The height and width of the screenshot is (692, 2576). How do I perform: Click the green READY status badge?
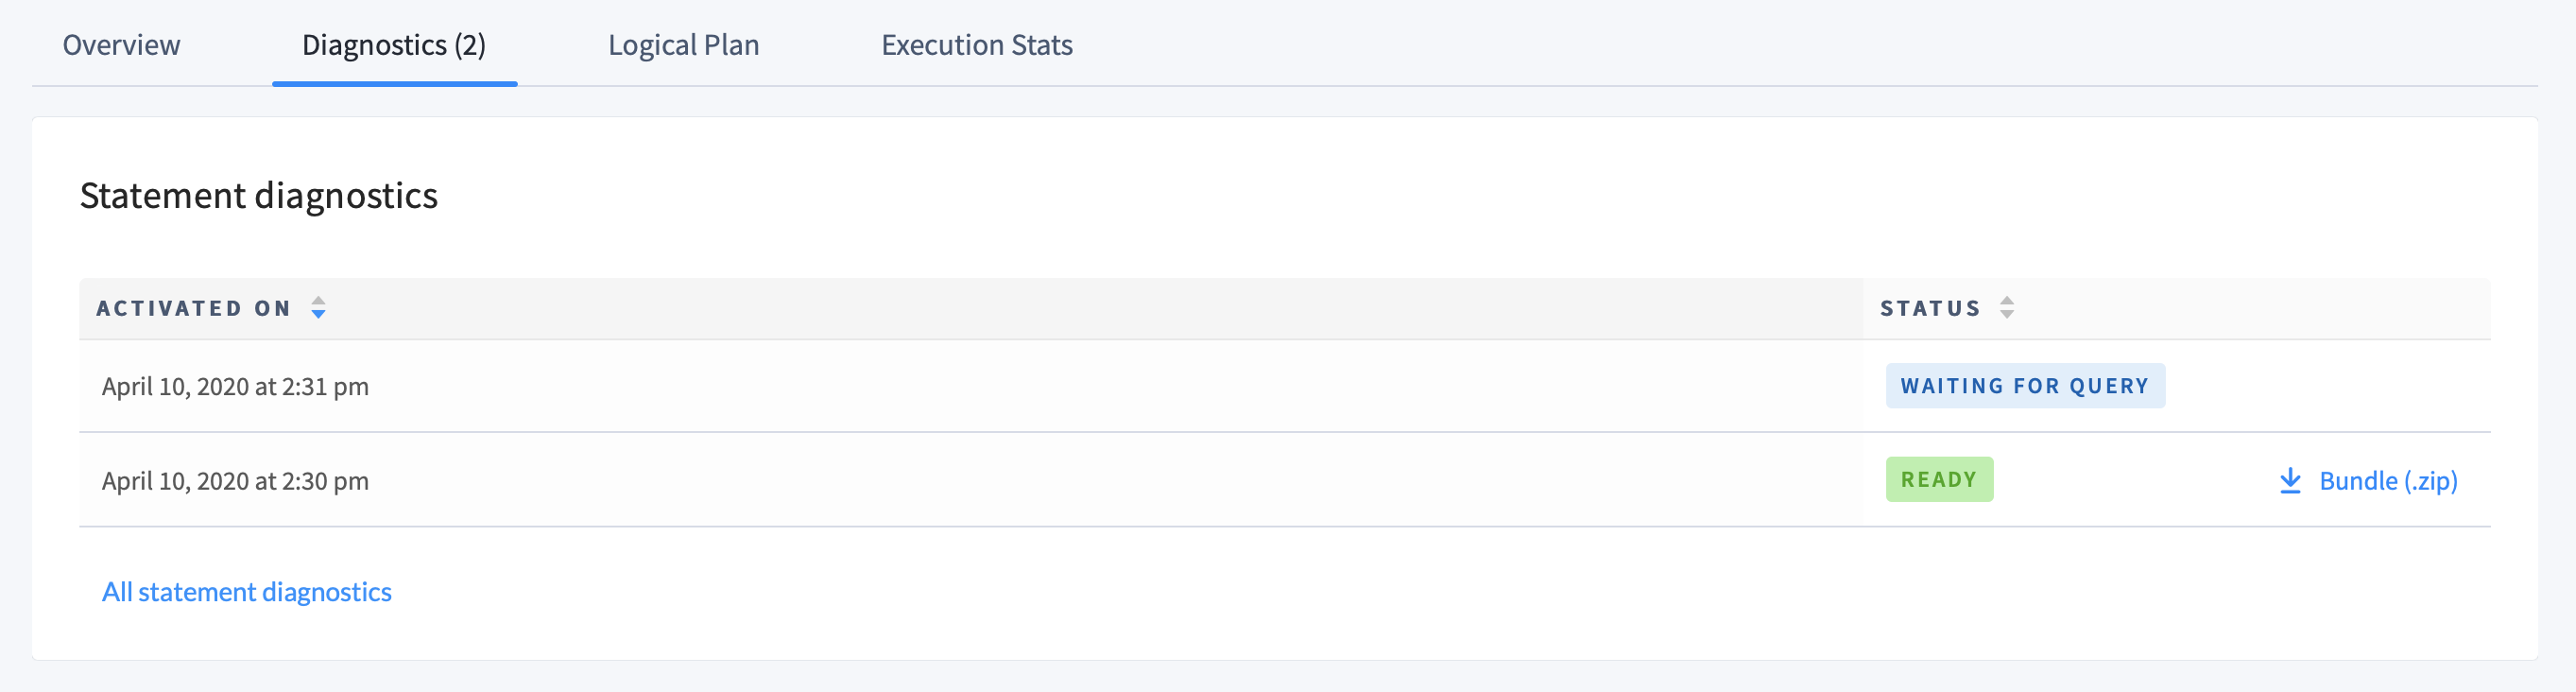point(1938,479)
